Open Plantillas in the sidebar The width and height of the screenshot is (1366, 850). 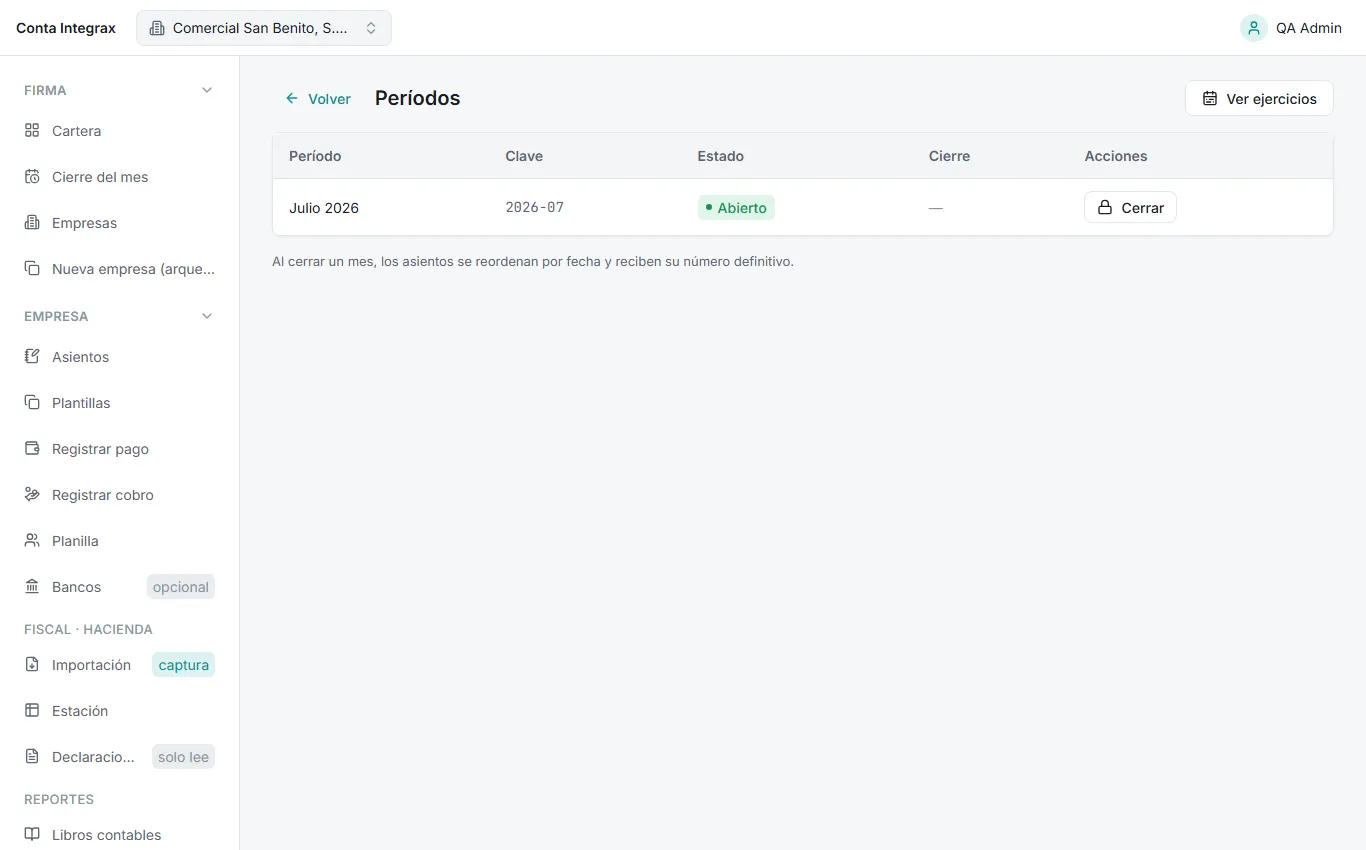(x=119, y=403)
